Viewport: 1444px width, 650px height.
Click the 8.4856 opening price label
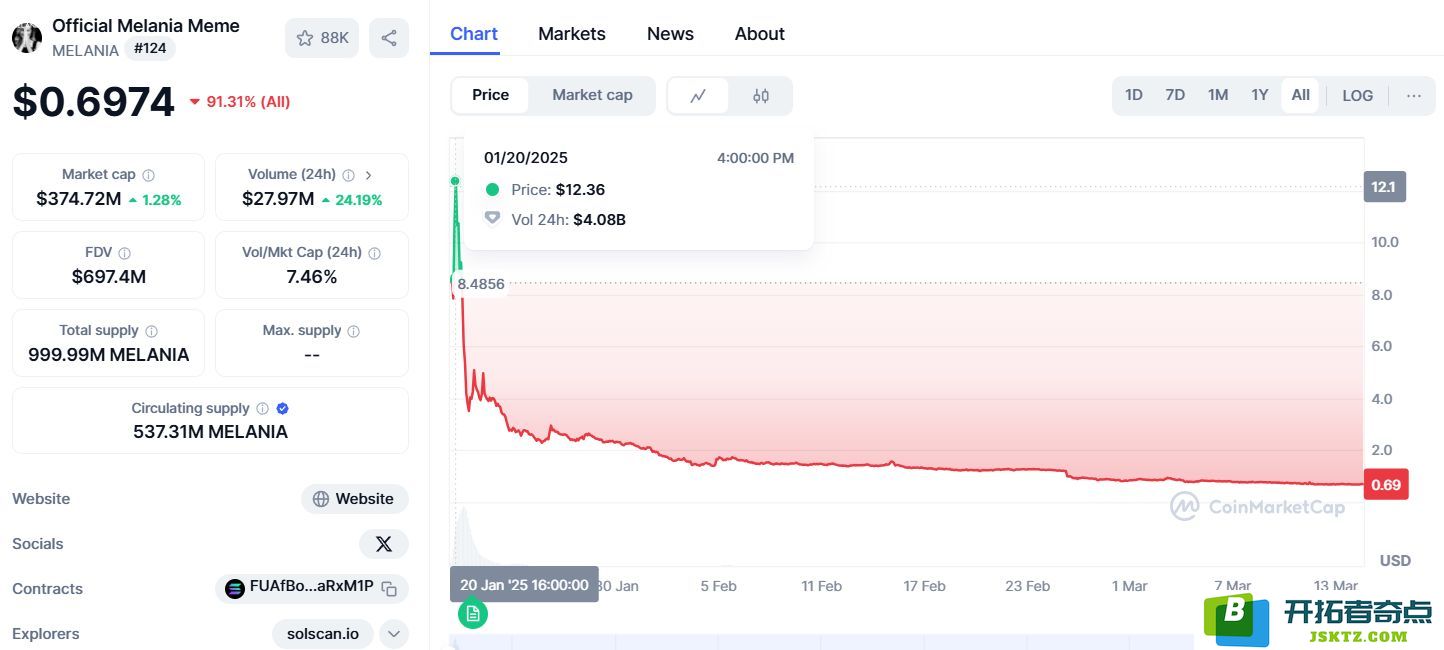[481, 284]
